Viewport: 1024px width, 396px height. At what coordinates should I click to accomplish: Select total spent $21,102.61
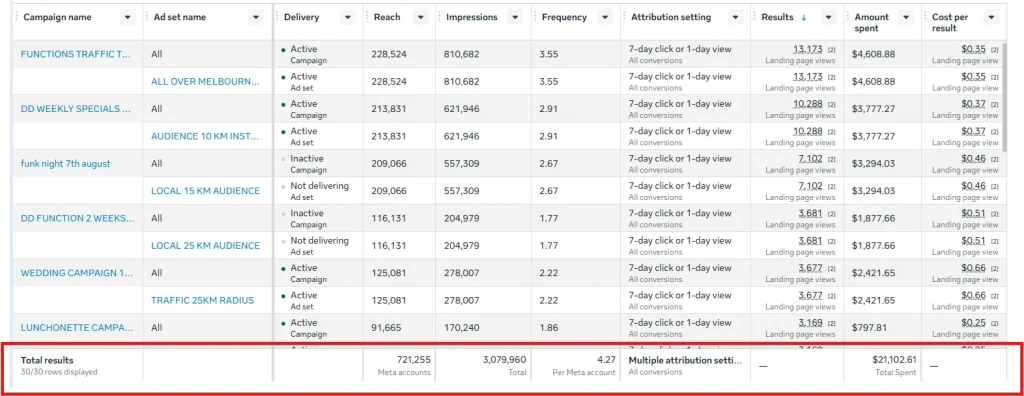(894, 359)
